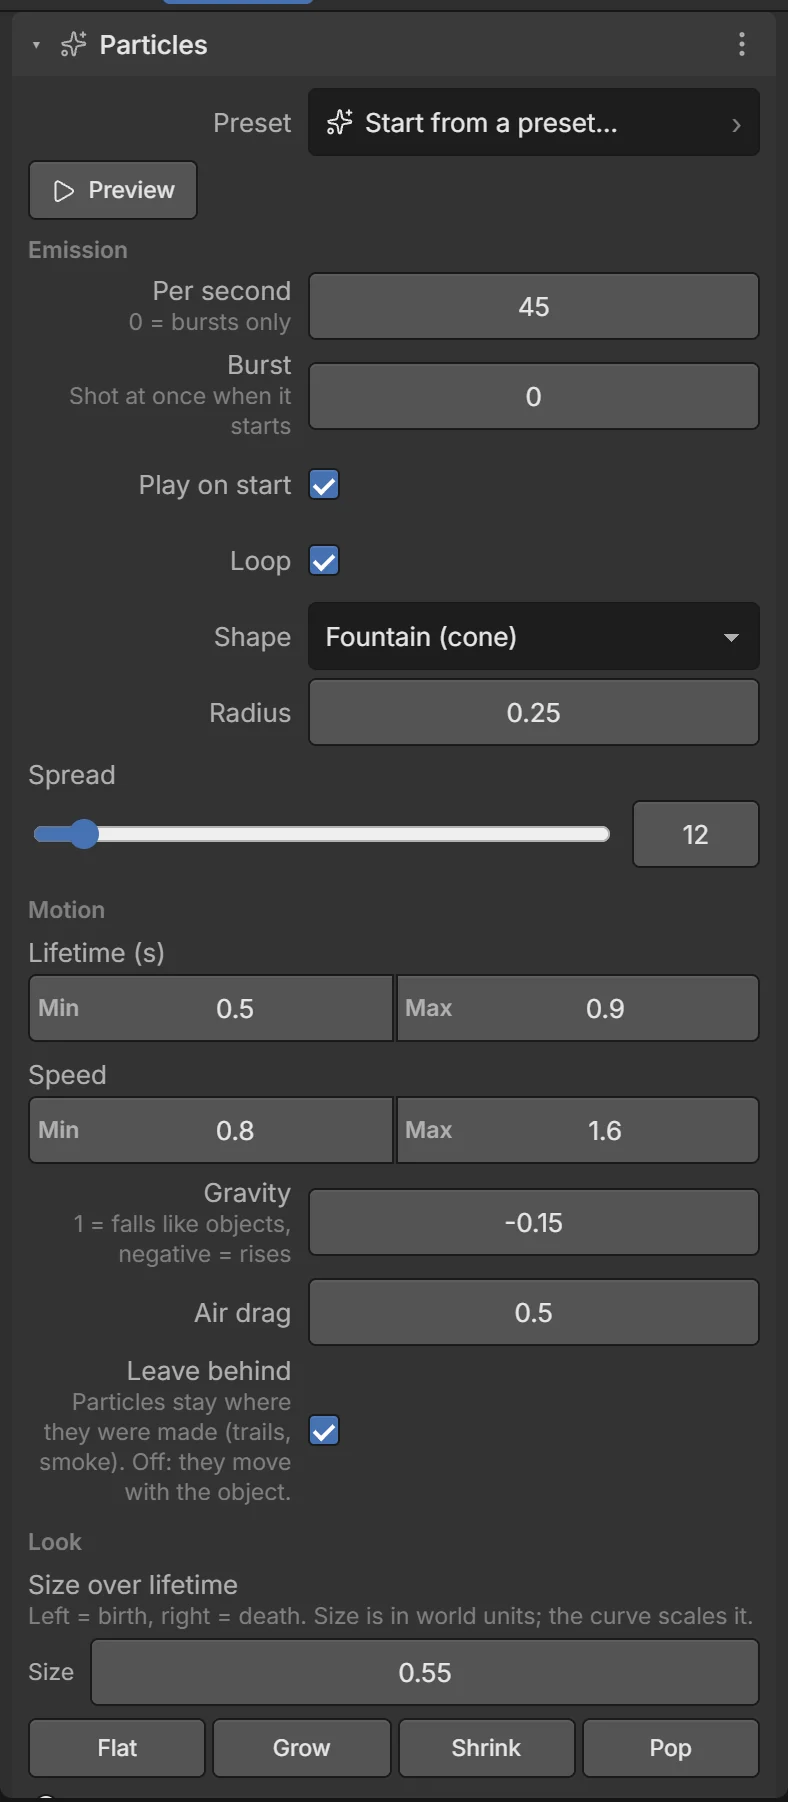This screenshot has height=1802, width=788.
Task: Open the Shape Fountain (cone) dropdown
Action: pos(533,636)
